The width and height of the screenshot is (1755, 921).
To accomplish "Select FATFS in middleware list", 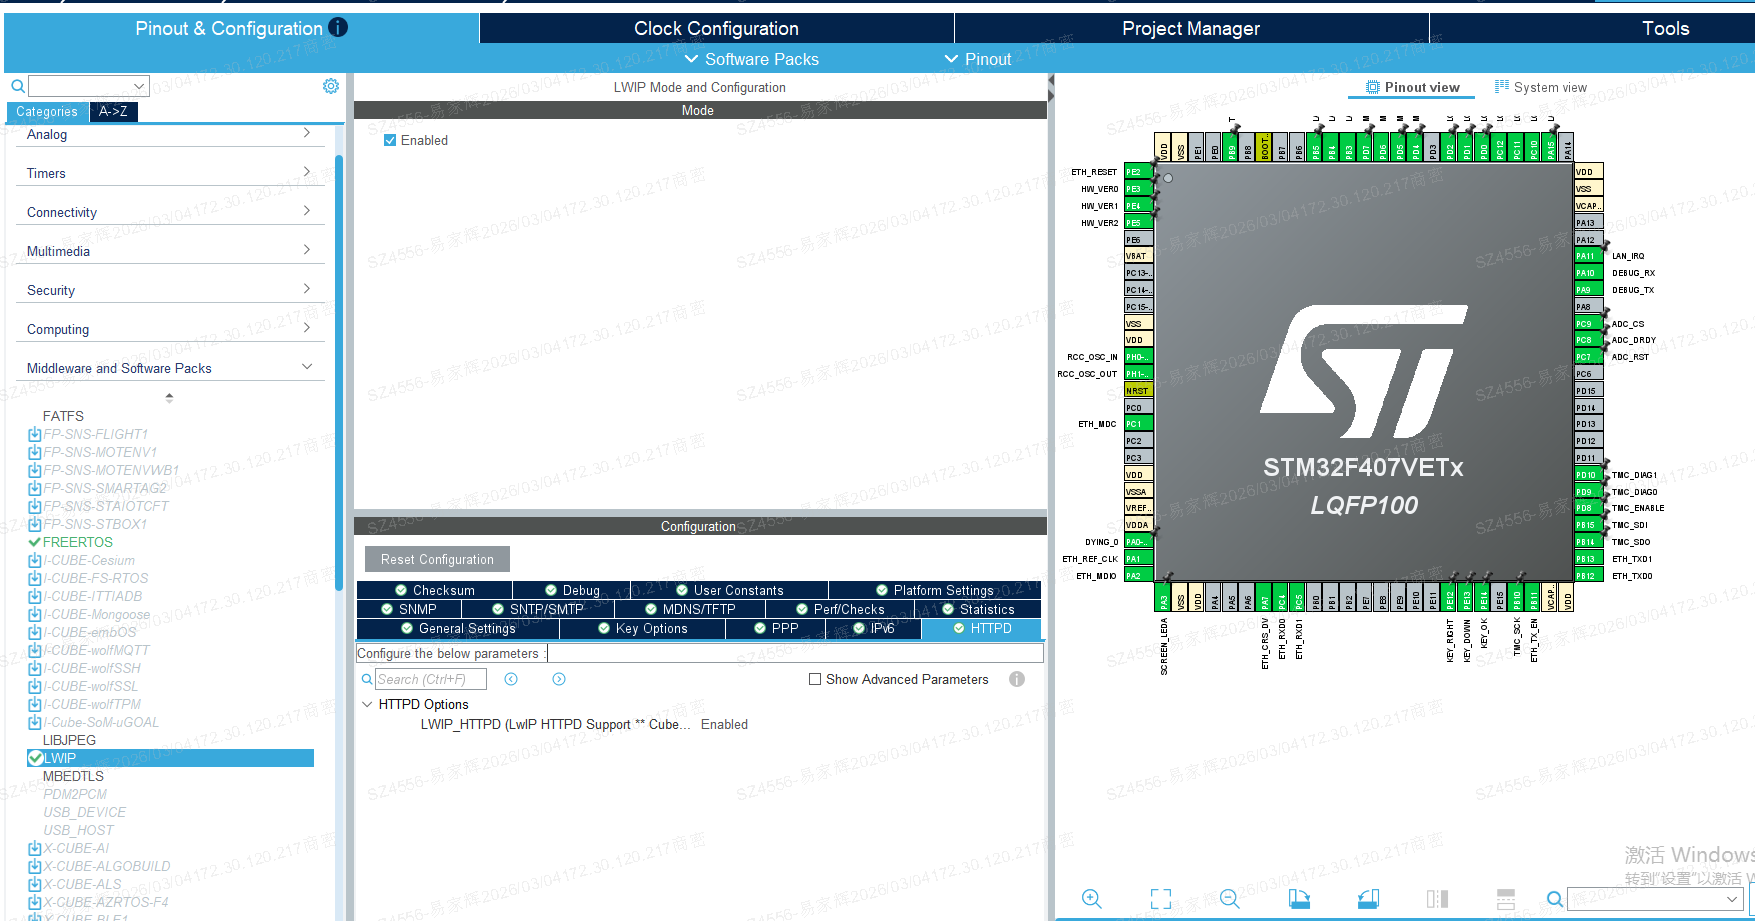I will click(x=63, y=416).
